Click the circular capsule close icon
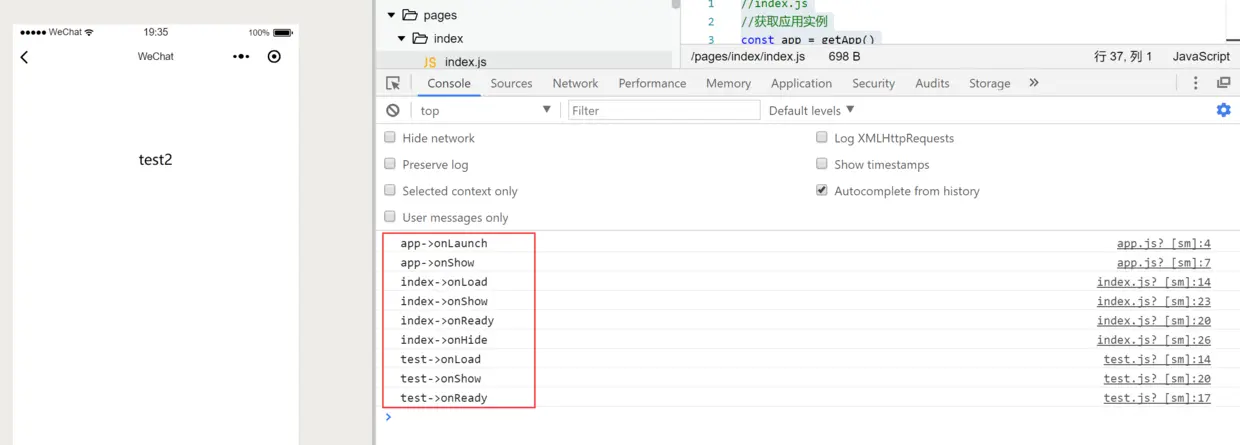Image resolution: width=1240 pixels, height=445 pixels. pyautogui.click(x=274, y=57)
